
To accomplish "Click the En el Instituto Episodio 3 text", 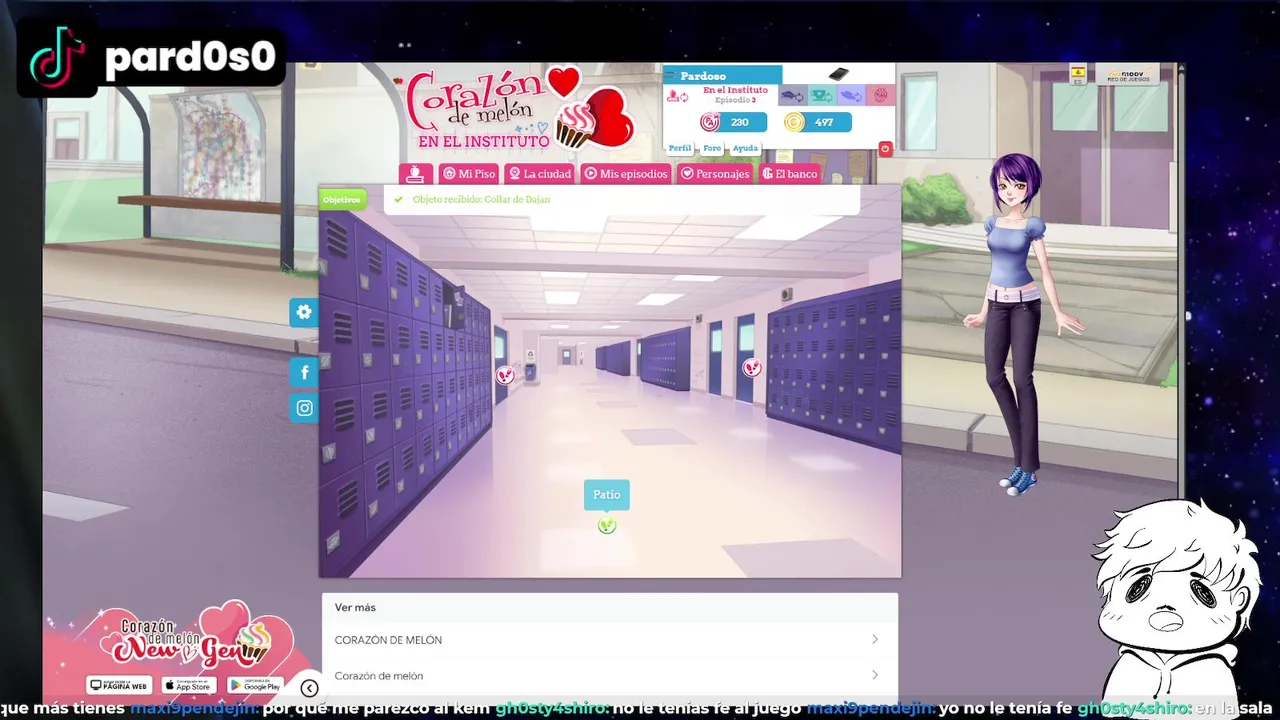I will [735, 95].
